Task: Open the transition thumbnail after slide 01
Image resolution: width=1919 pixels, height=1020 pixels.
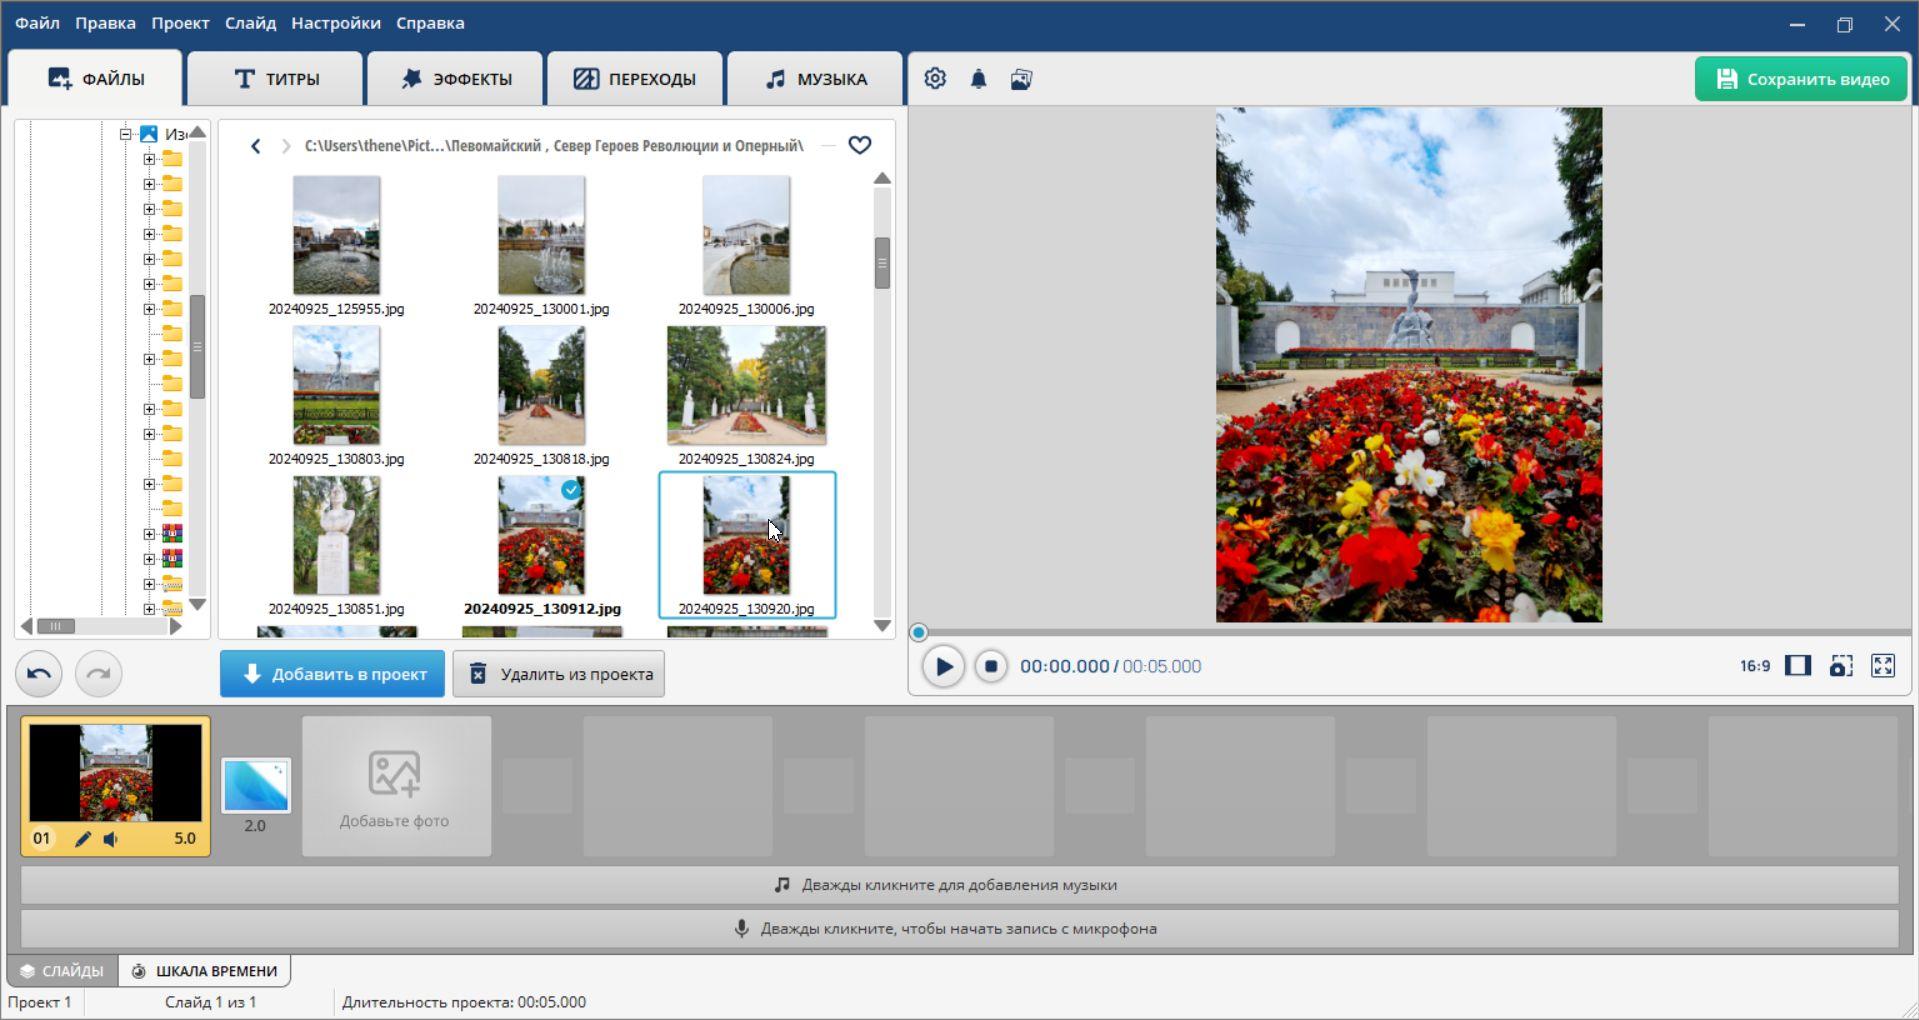Action: (x=256, y=785)
